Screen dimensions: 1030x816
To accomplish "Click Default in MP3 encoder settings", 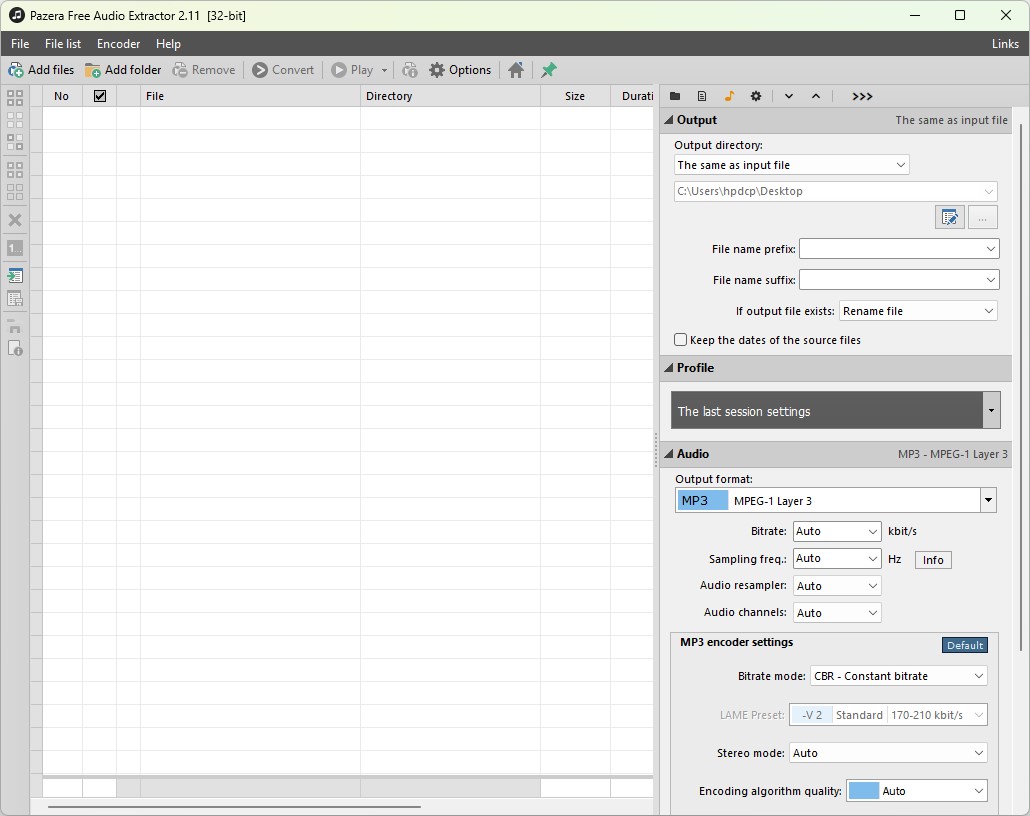I will point(965,645).
